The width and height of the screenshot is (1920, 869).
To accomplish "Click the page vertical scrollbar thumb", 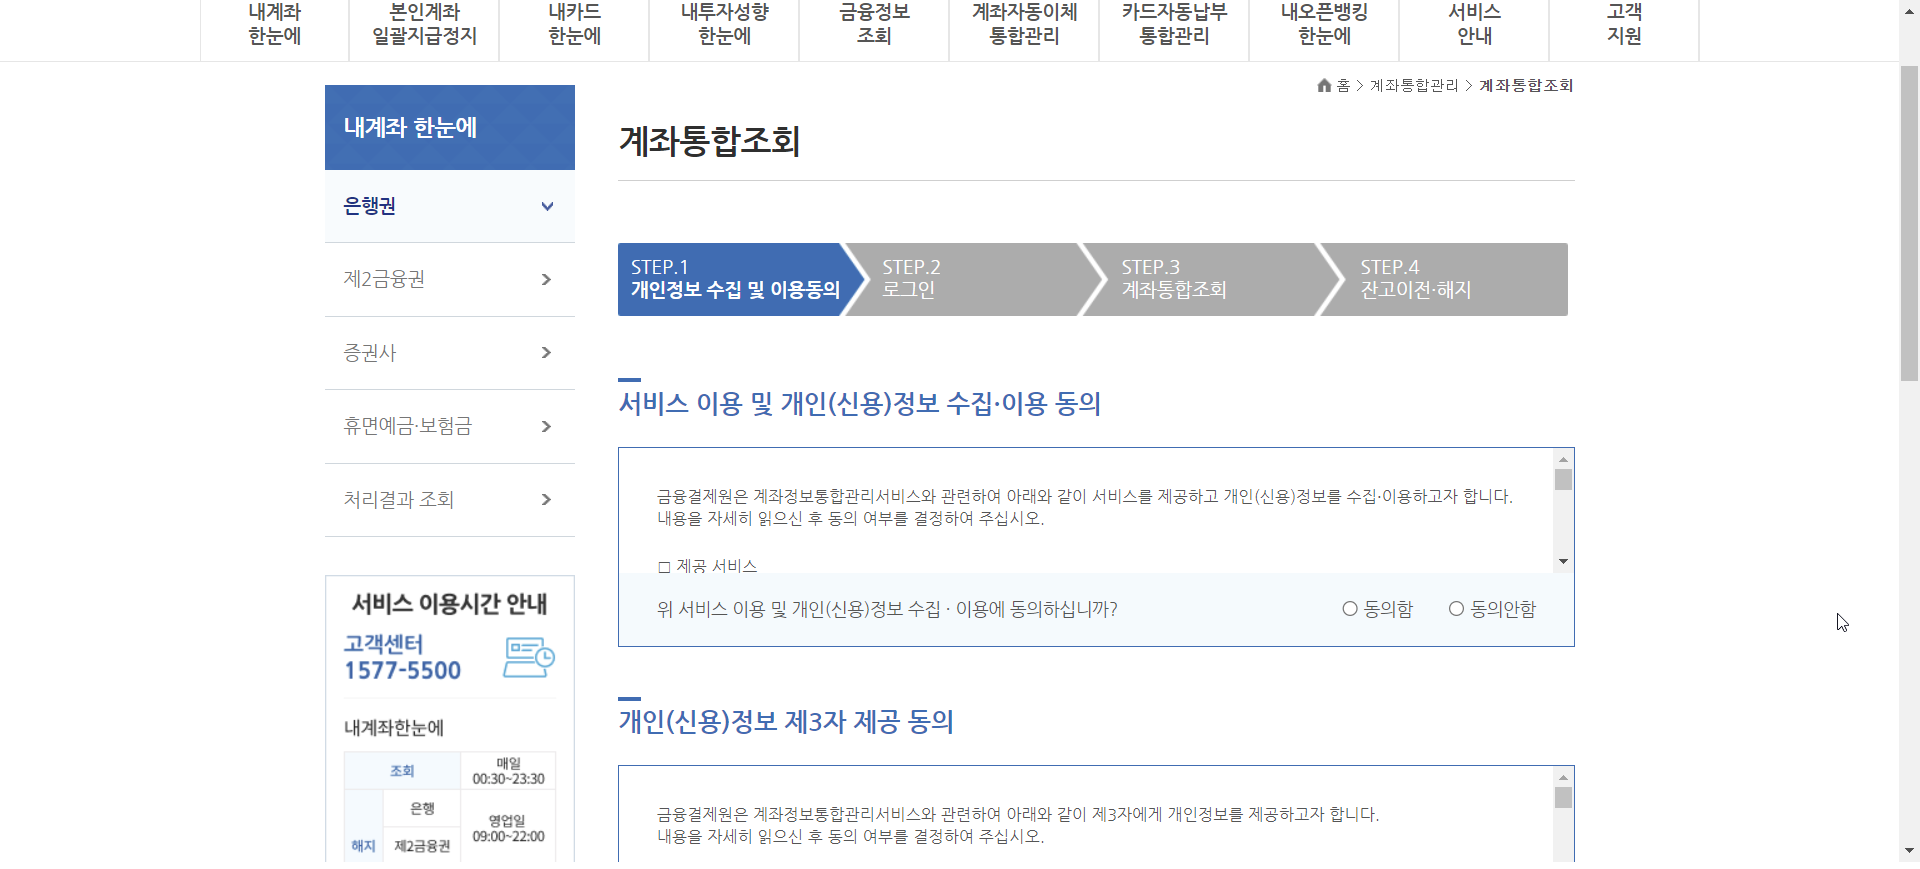I will tap(1909, 223).
